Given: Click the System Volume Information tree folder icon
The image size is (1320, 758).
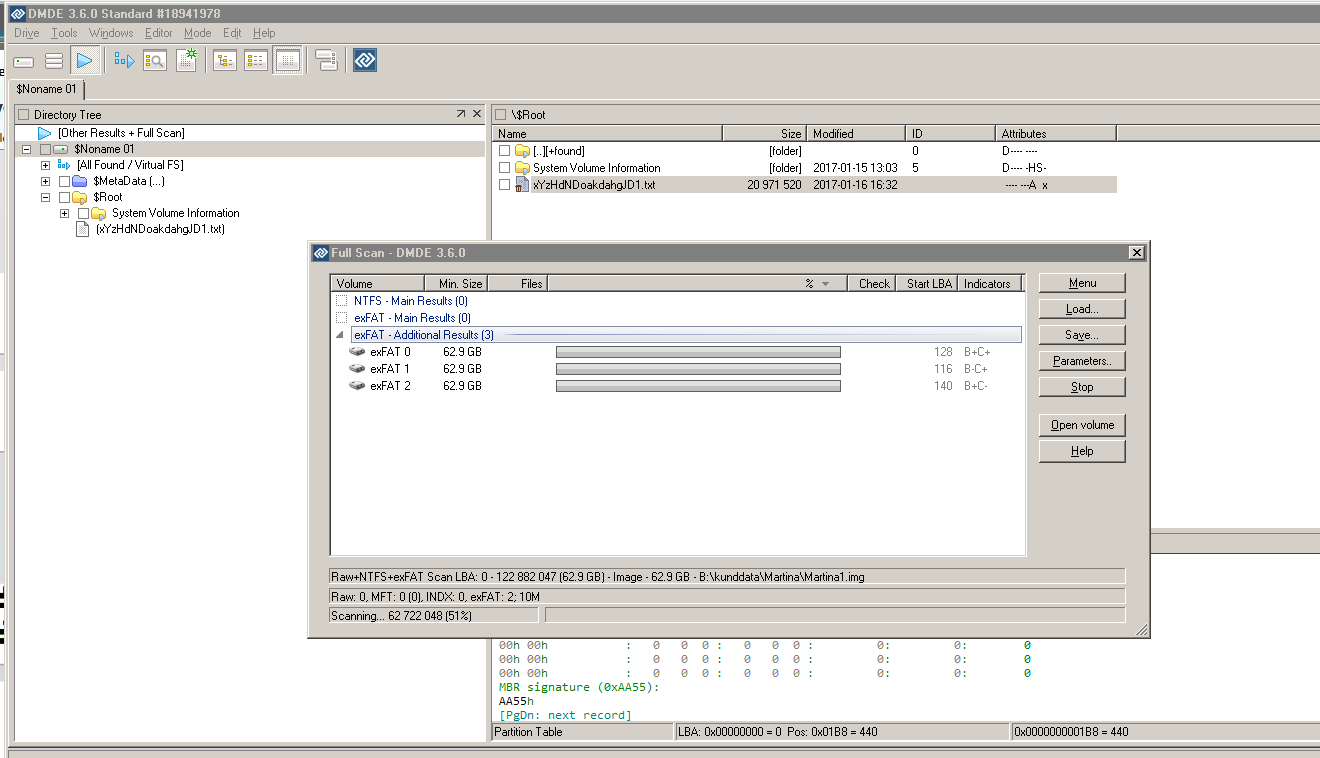Looking at the screenshot, I should [x=99, y=213].
